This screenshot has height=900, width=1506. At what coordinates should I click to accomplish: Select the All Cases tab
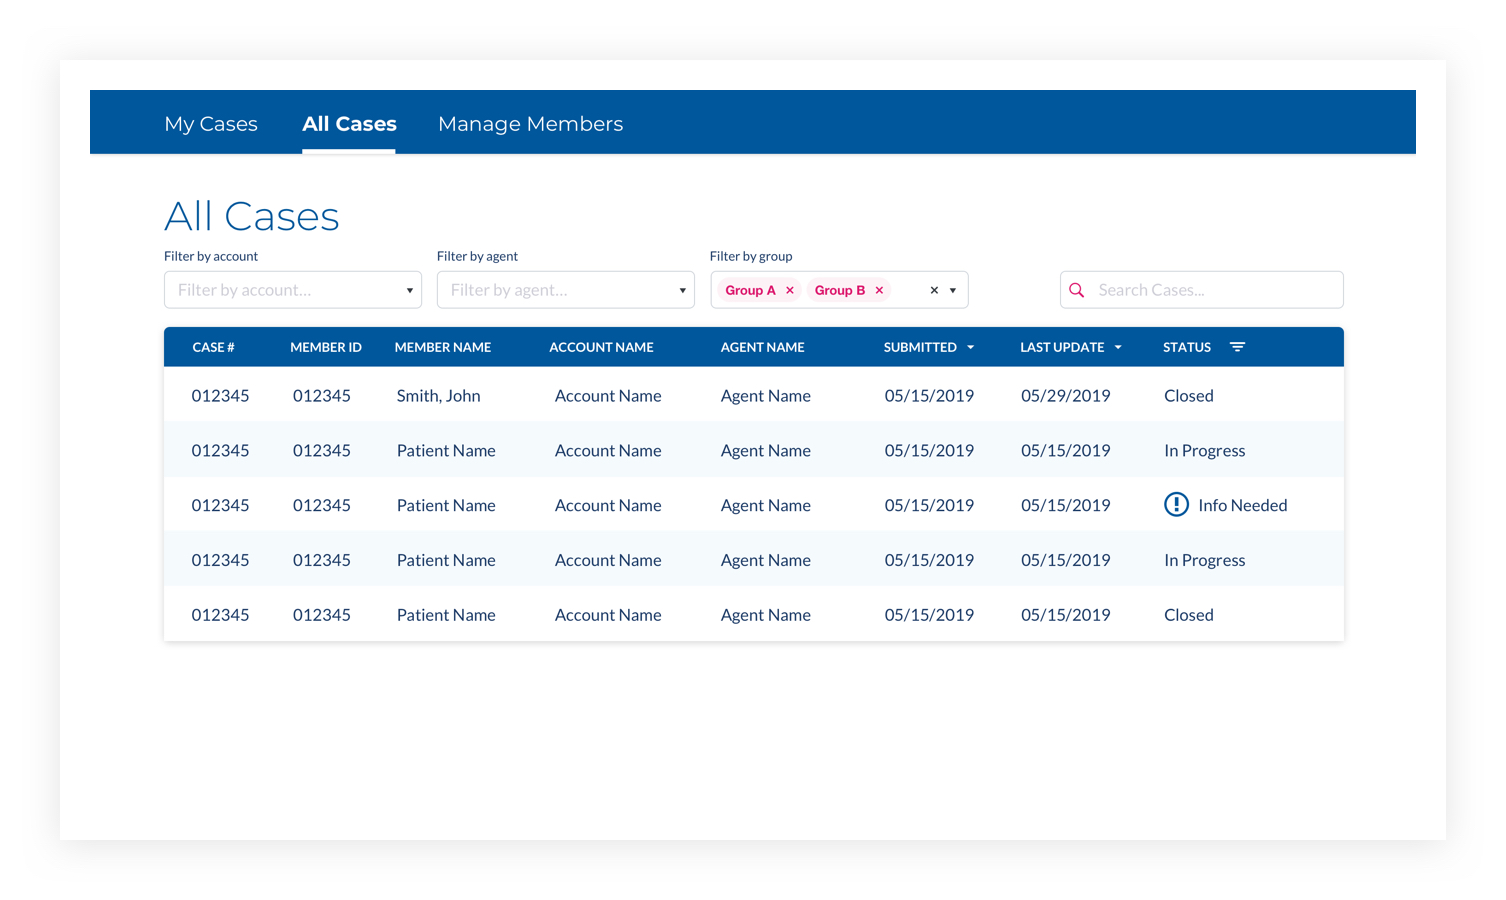pos(349,124)
